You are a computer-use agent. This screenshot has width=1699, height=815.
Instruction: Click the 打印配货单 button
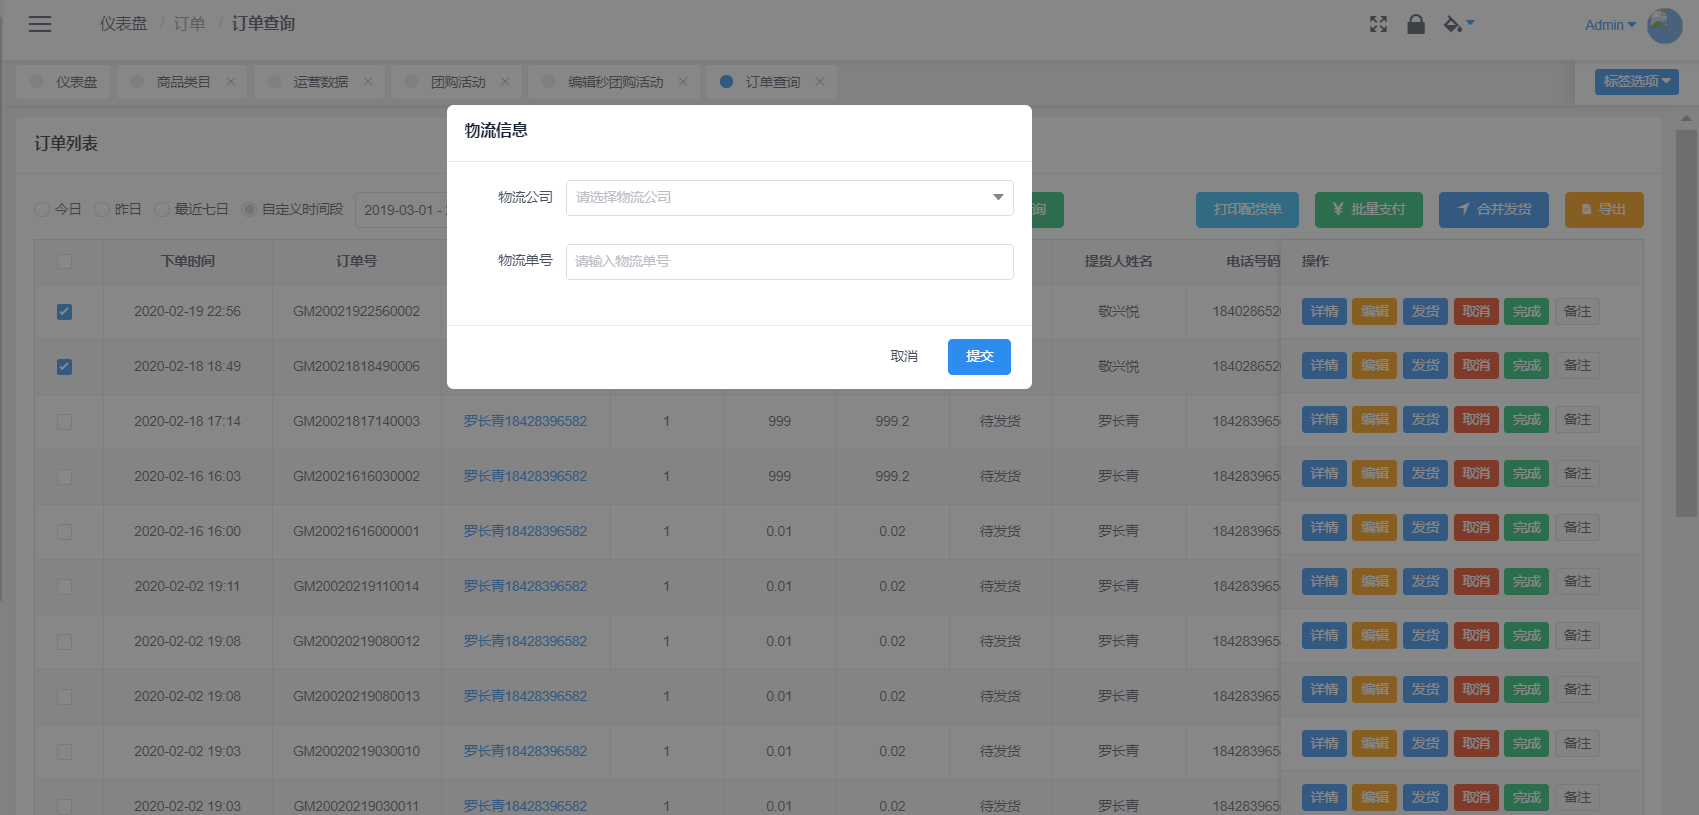(1247, 209)
